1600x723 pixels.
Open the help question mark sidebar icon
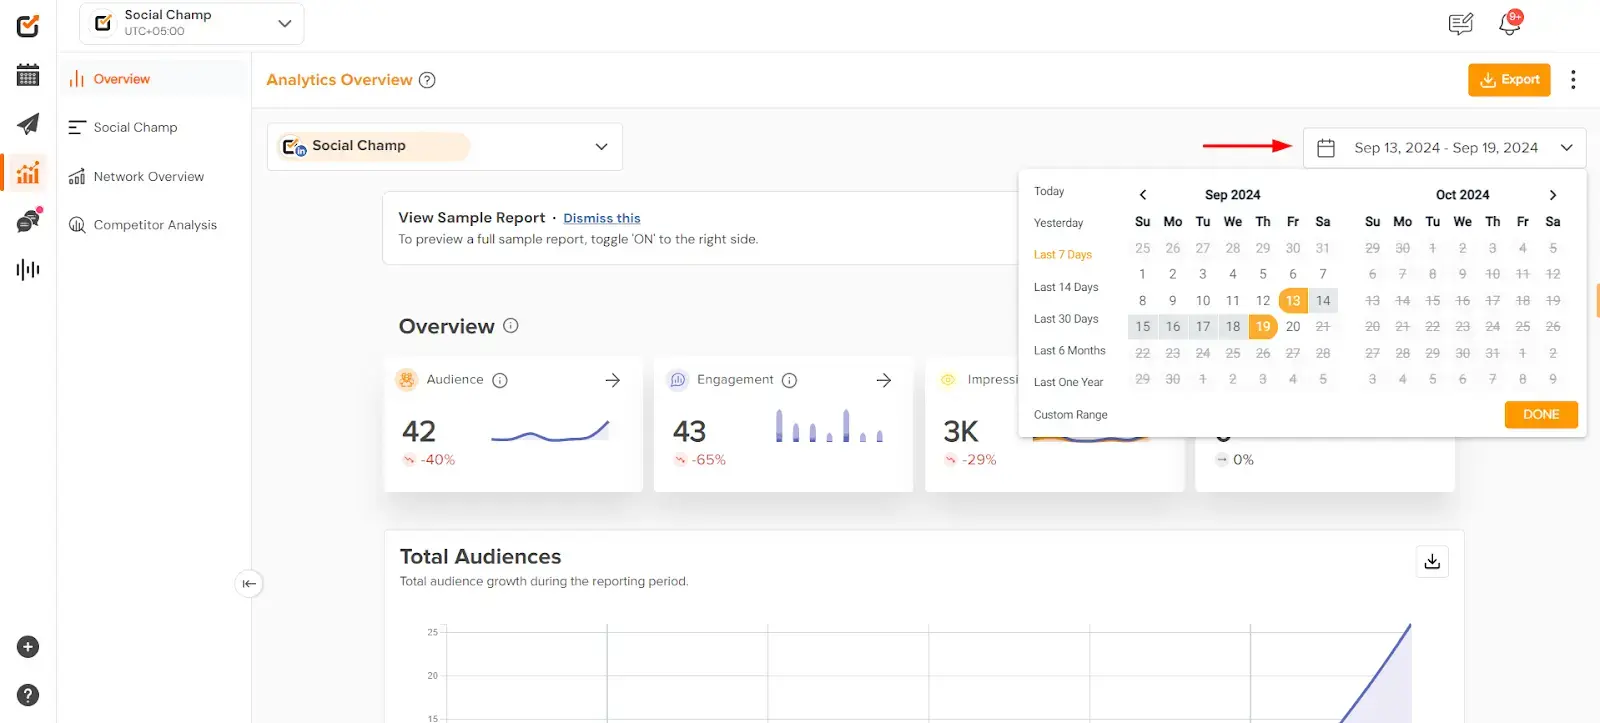(x=28, y=695)
